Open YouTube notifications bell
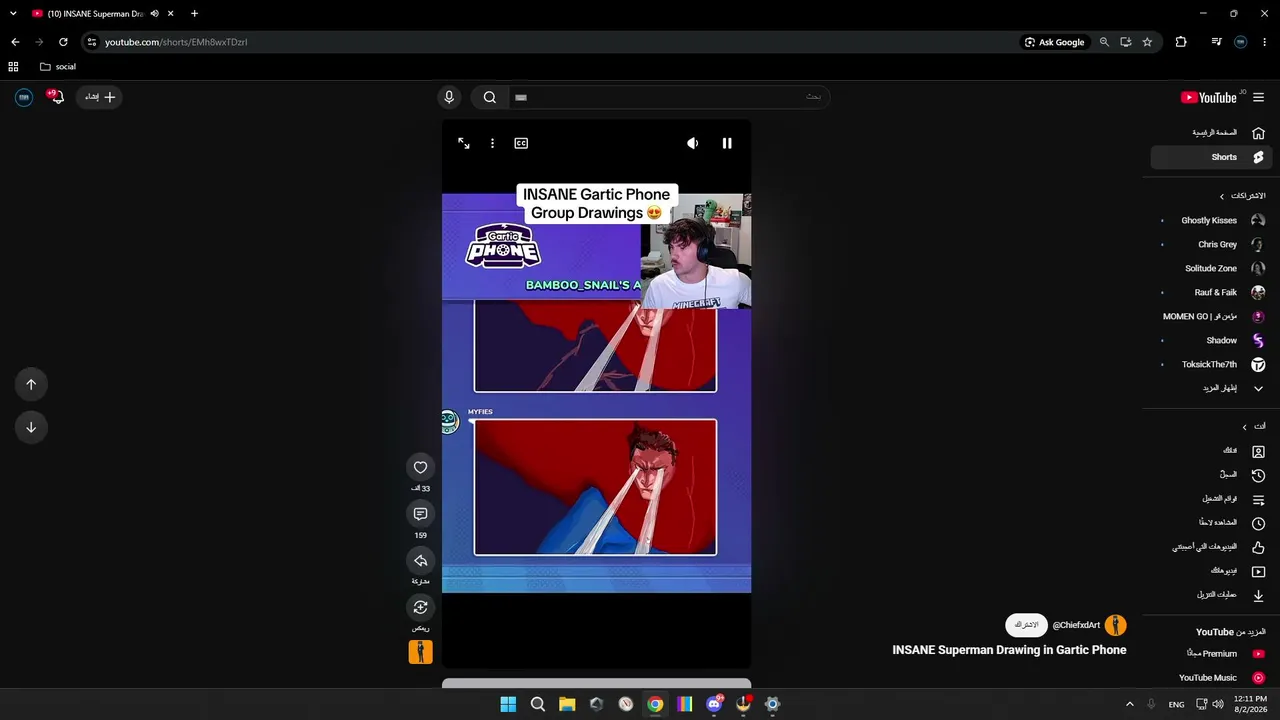1280x720 pixels. click(57, 97)
